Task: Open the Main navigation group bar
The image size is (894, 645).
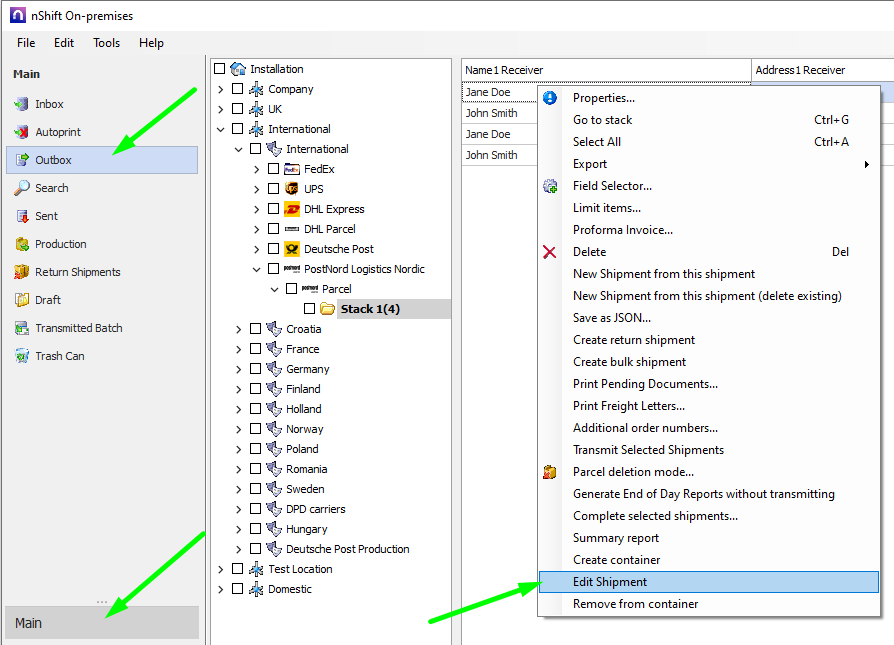Action: 102,623
